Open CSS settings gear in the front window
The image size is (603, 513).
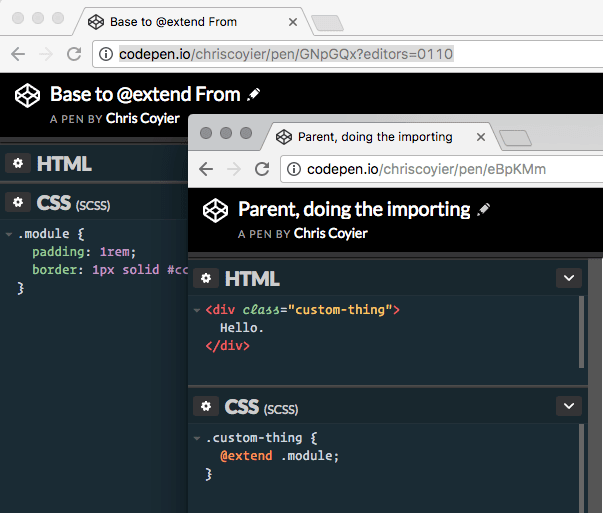pos(206,406)
